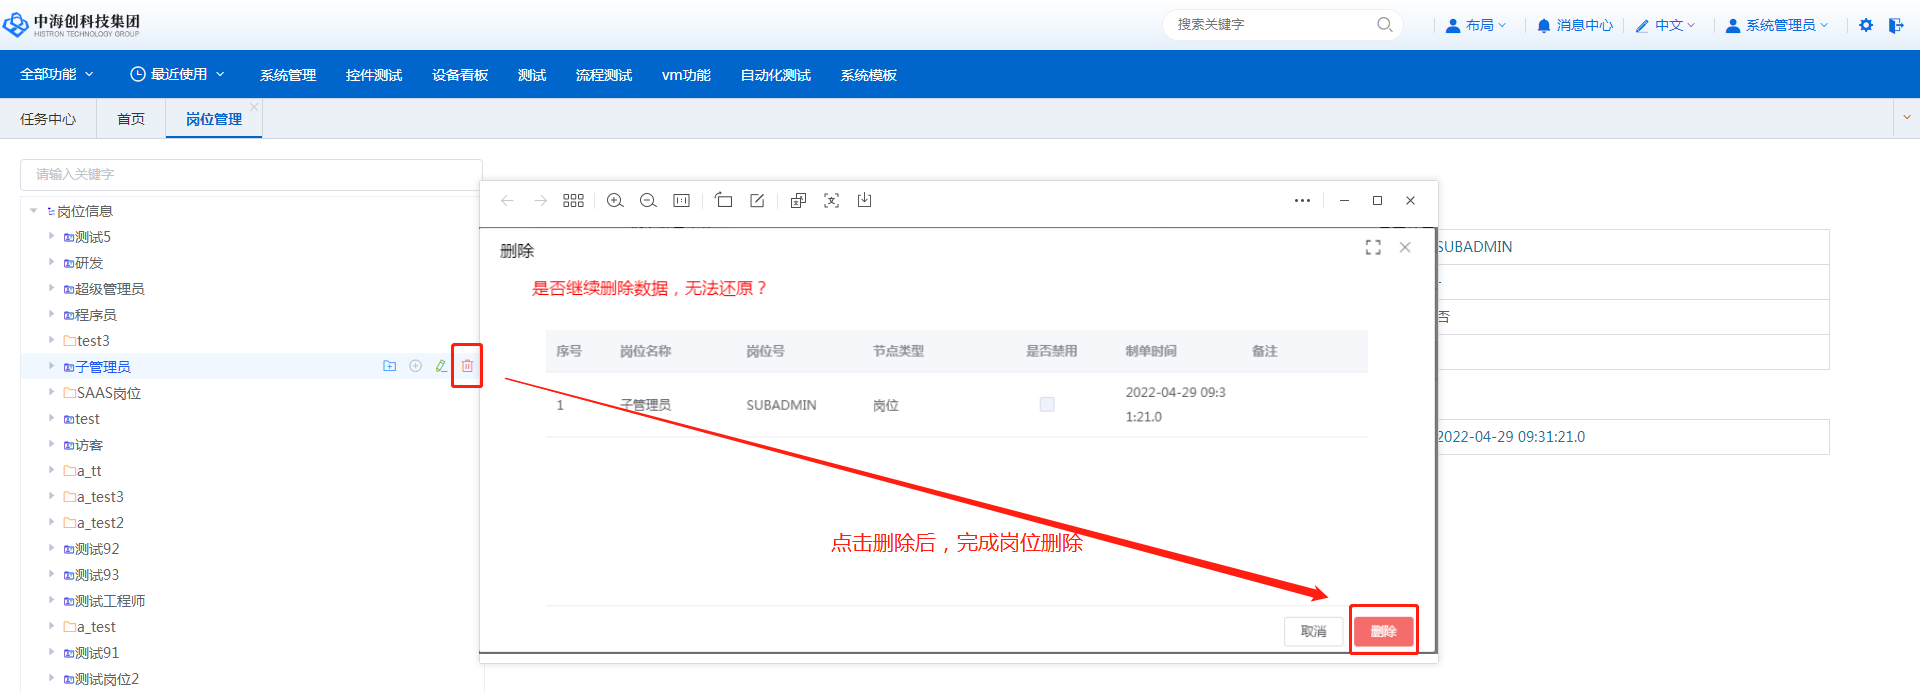
Task: Select the 测试工程师 tree item
Action: tap(110, 601)
